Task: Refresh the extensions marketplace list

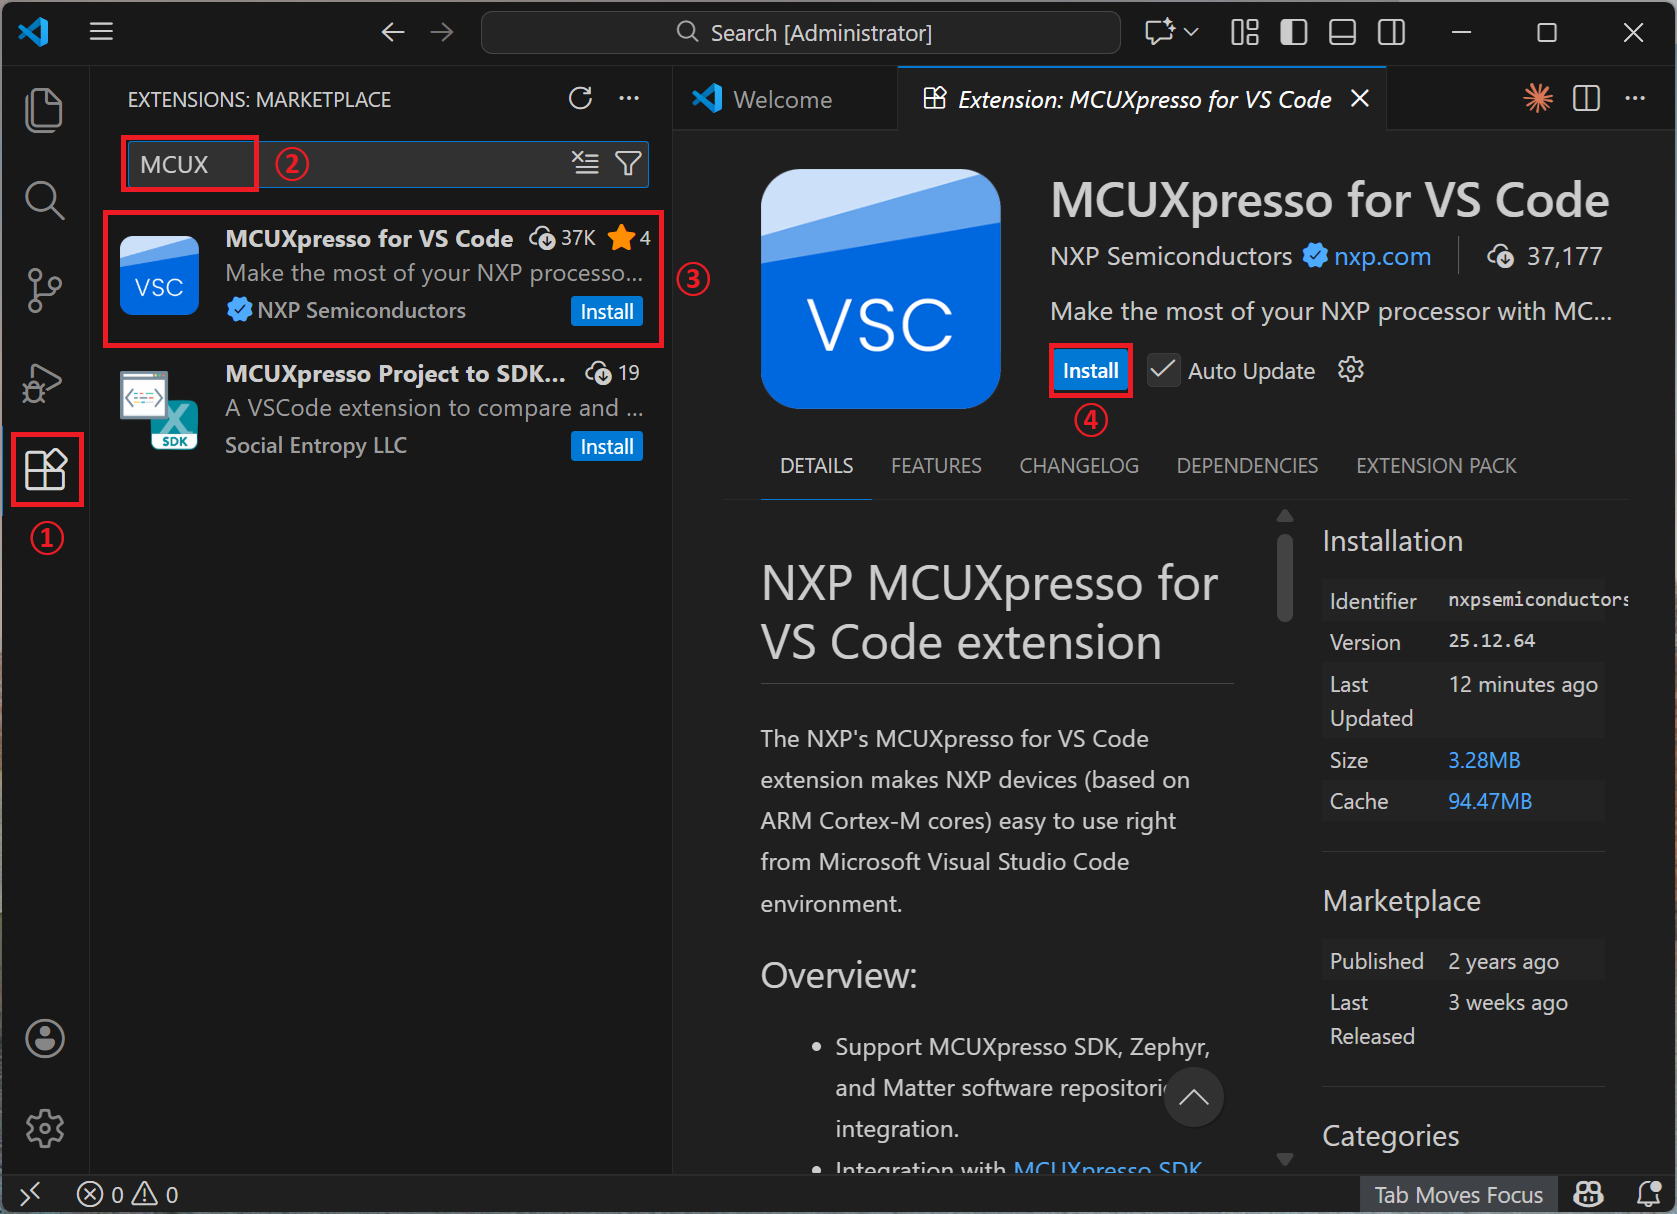Action: click(580, 98)
